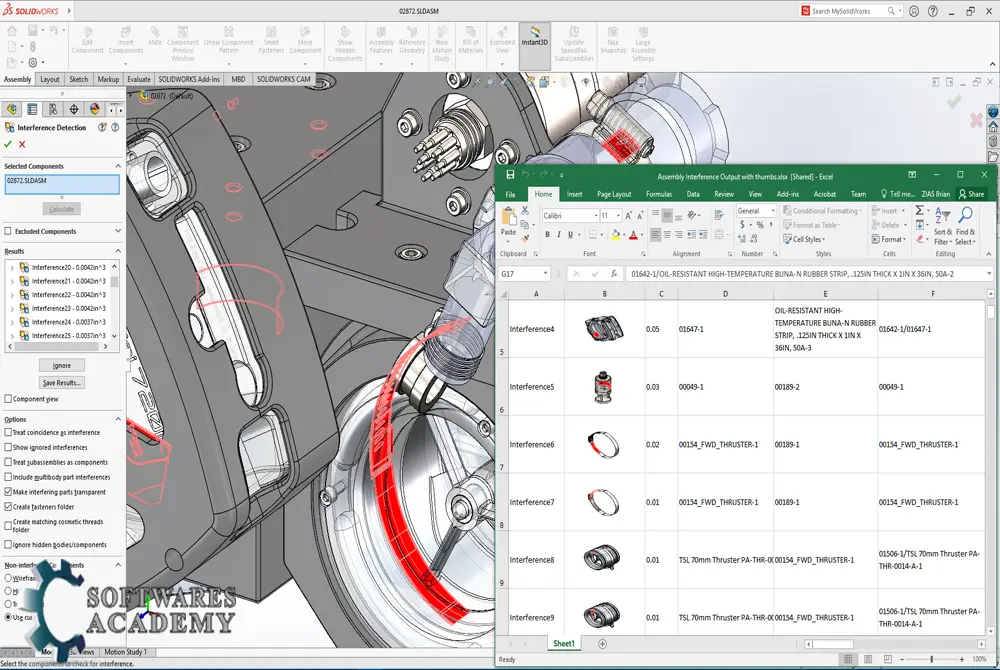Open the Calibri font name dropdown
Image resolution: width=1000 pixels, height=670 pixels.
click(596, 215)
